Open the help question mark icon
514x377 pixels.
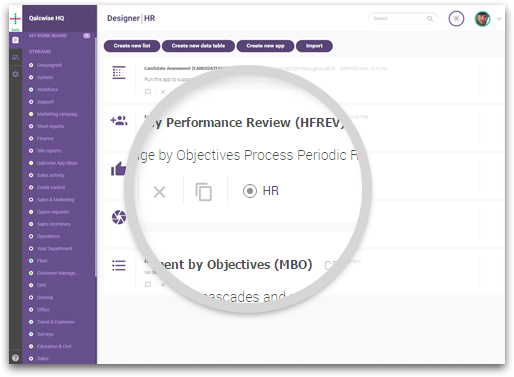[15, 358]
